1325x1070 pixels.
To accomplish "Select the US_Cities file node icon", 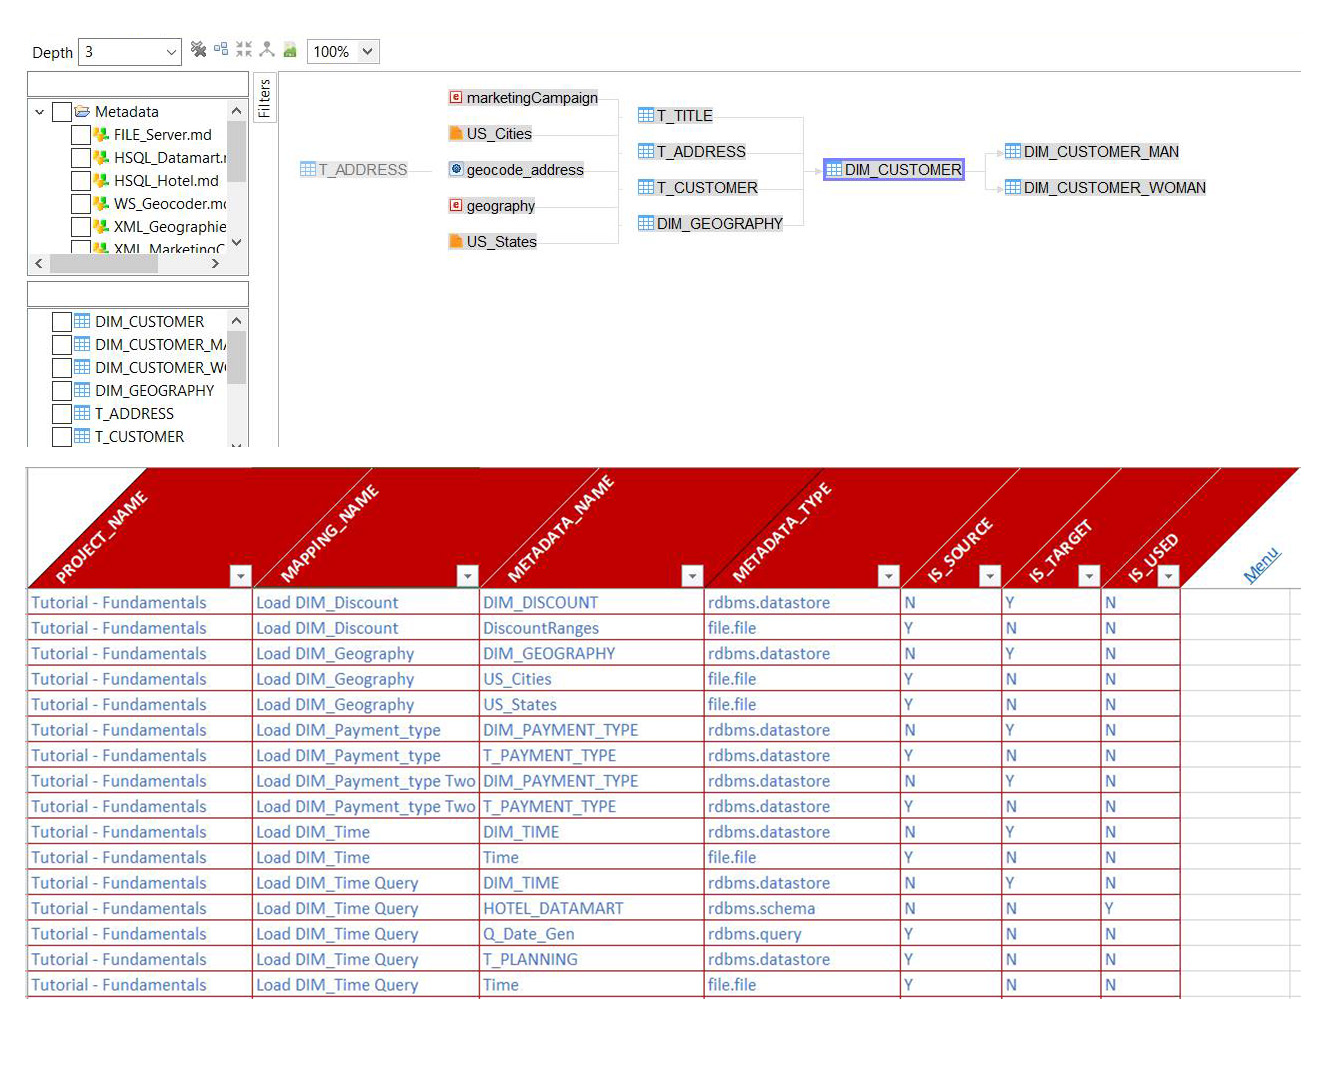I will coord(456,133).
